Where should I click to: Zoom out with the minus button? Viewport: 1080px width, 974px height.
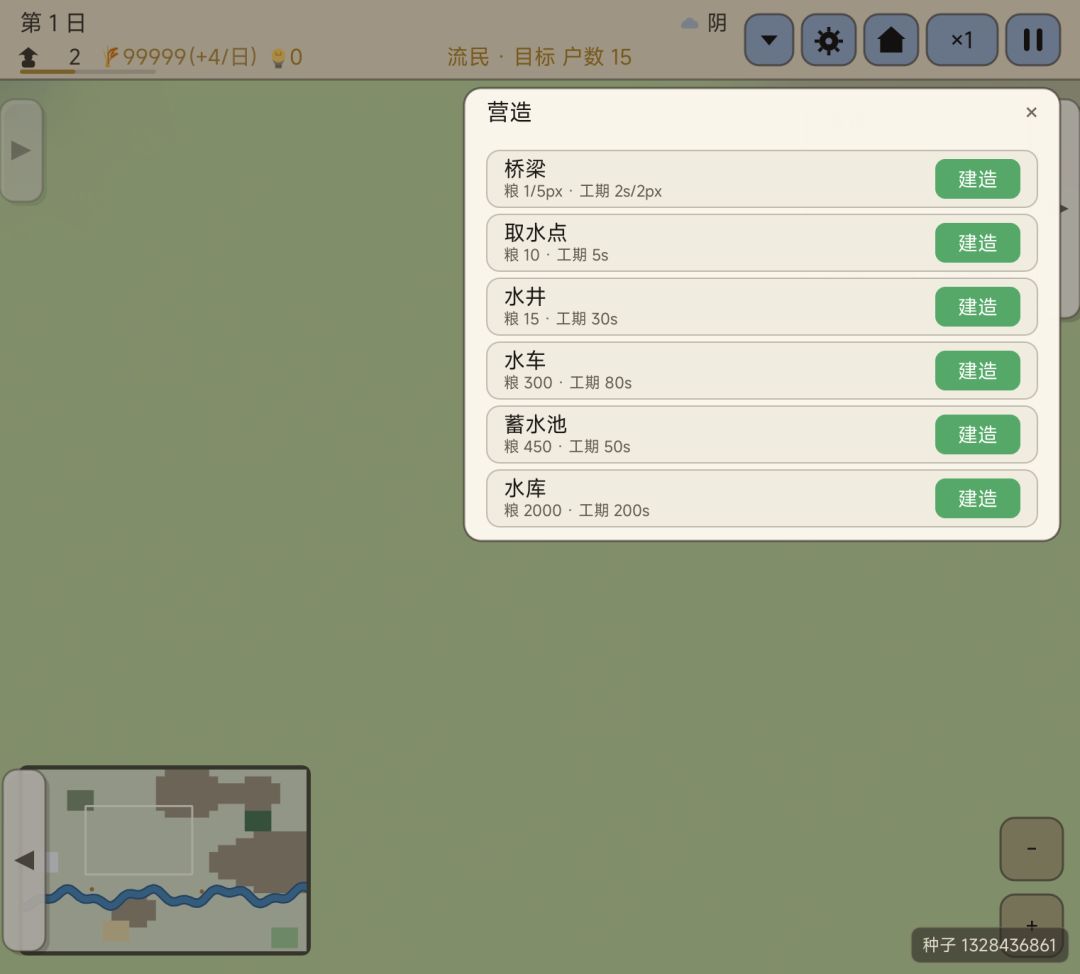point(1031,849)
